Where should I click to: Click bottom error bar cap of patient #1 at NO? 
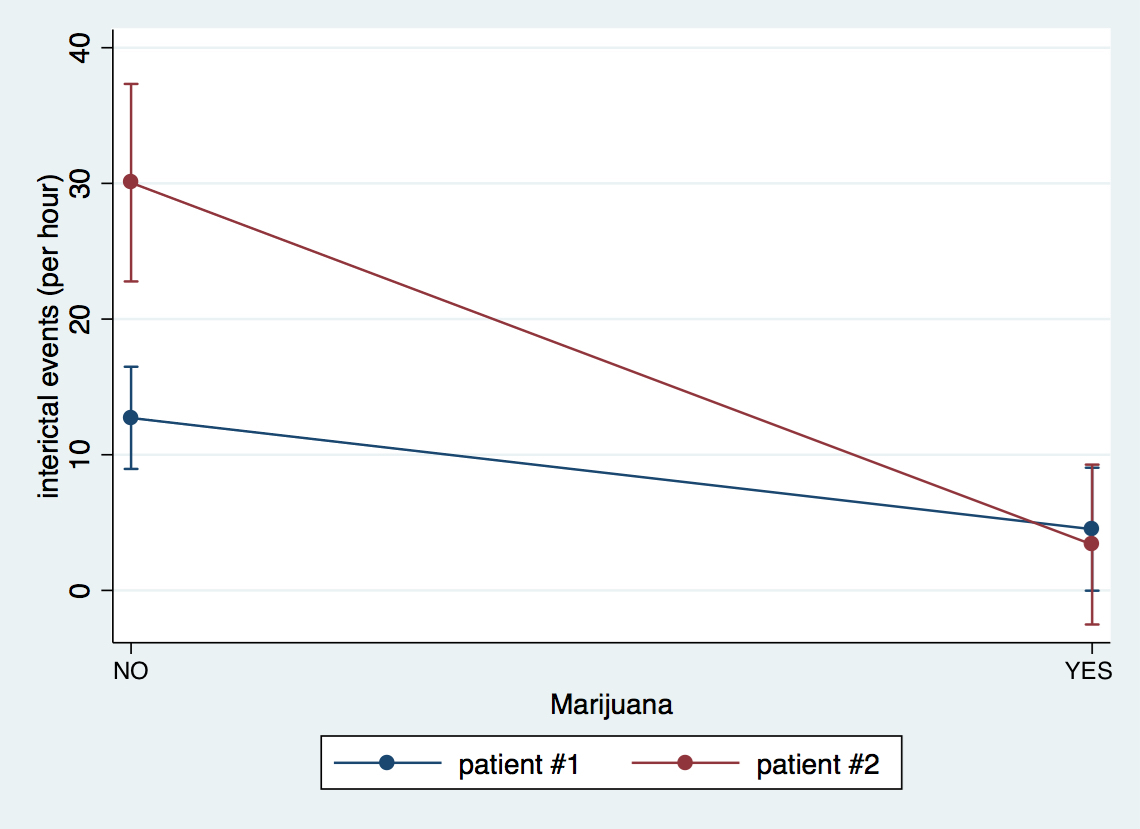point(130,469)
